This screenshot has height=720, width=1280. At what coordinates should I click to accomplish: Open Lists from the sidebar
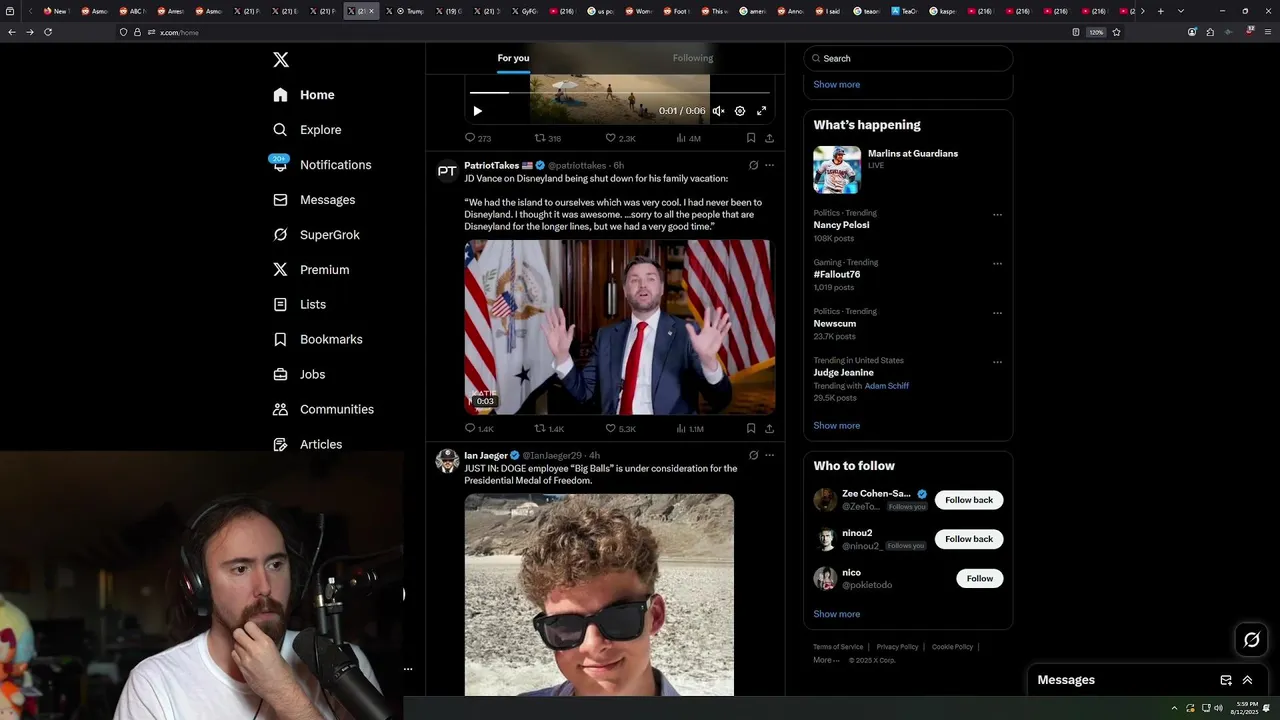(x=299, y=304)
